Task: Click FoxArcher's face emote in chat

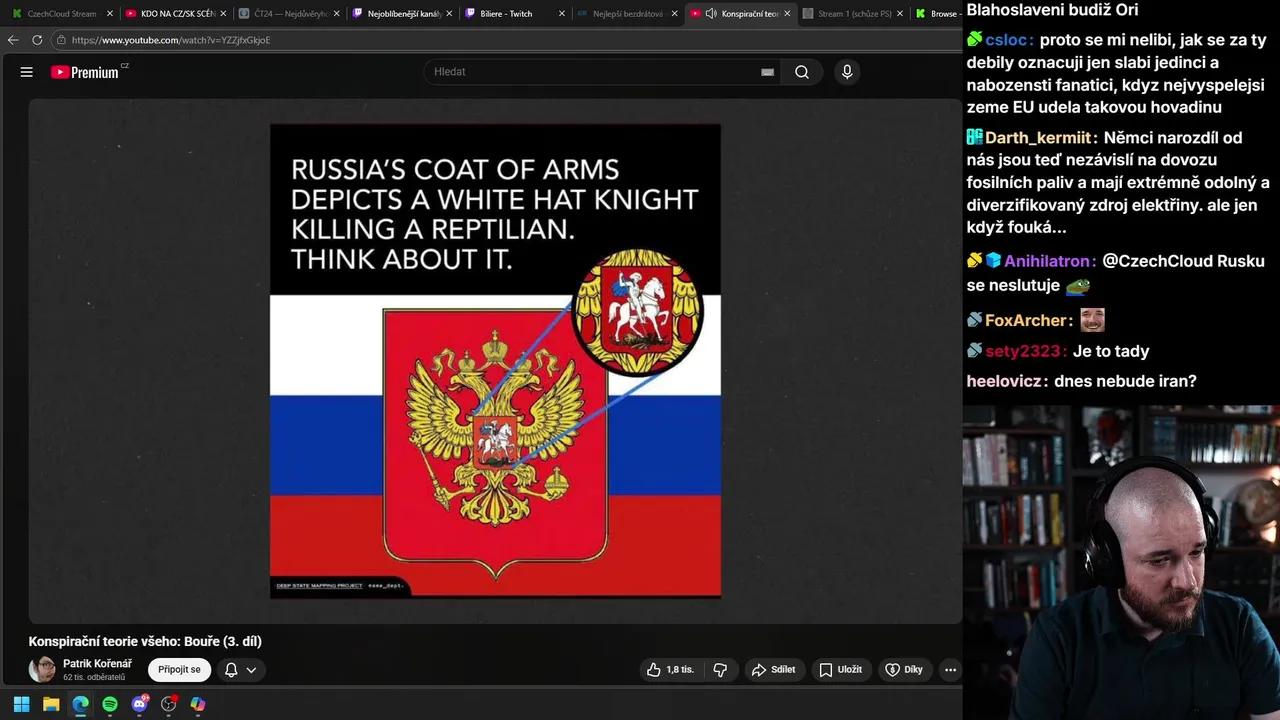Action: coord(1092,320)
